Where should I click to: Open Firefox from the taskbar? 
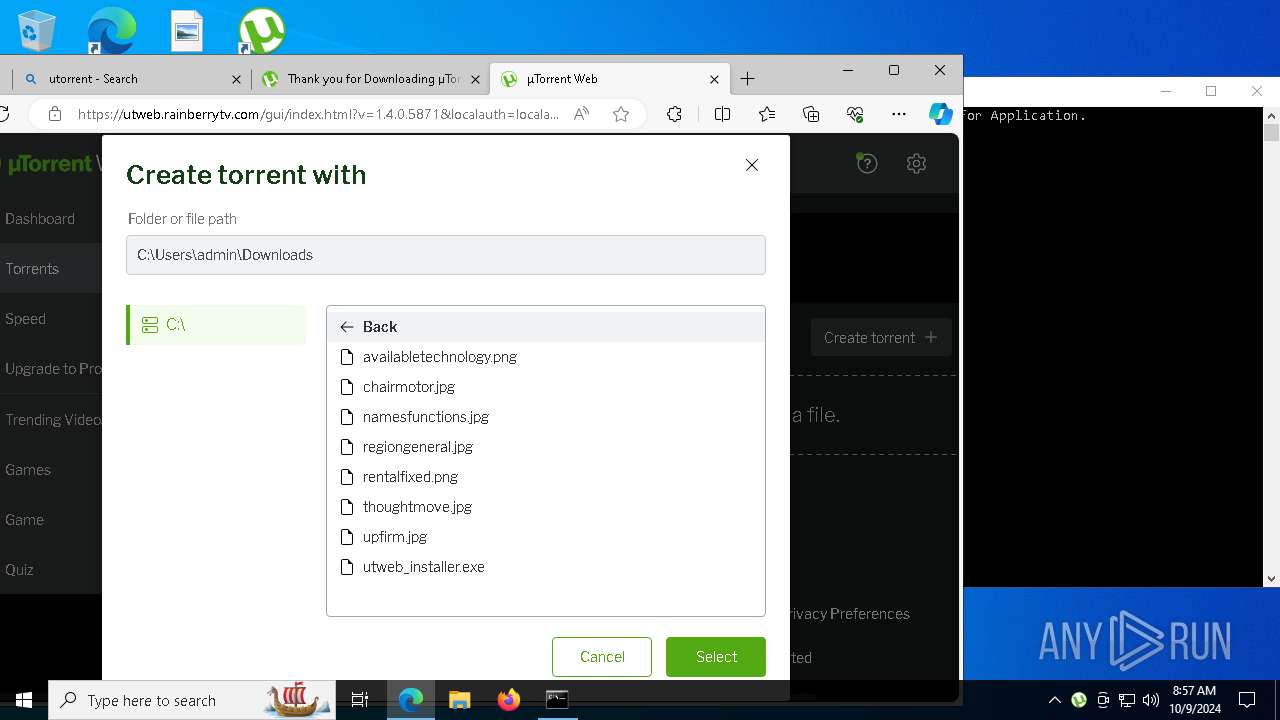[509, 700]
